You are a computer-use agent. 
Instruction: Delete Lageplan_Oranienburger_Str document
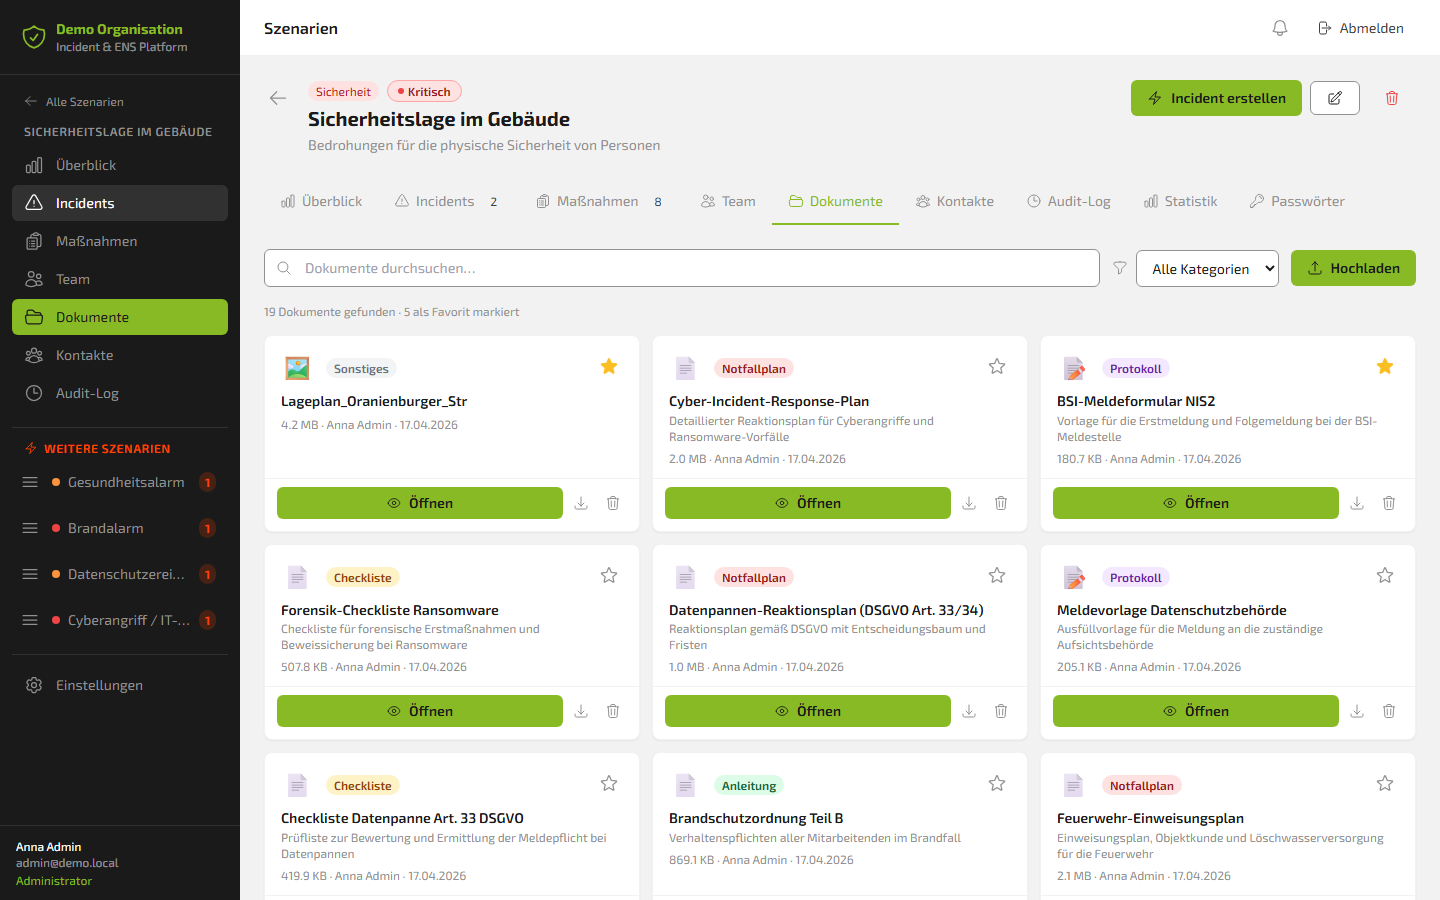tap(613, 503)
